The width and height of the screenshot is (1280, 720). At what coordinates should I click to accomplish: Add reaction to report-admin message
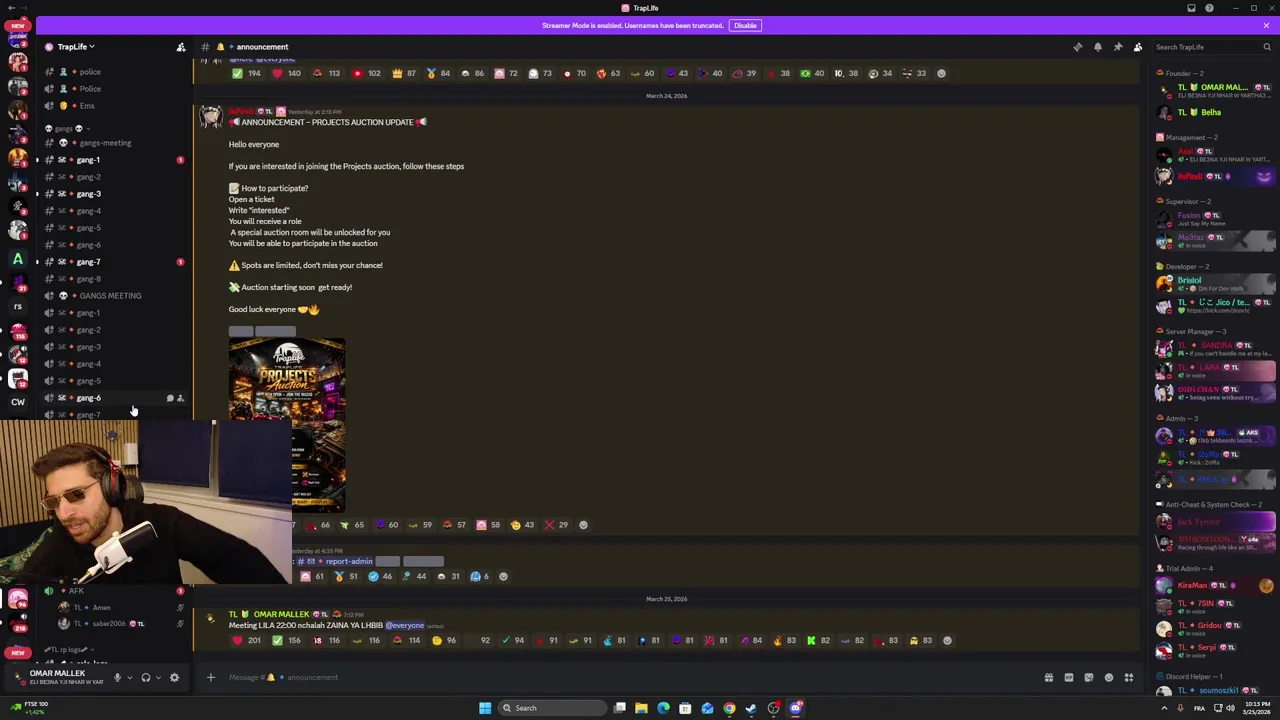(503, 576)
